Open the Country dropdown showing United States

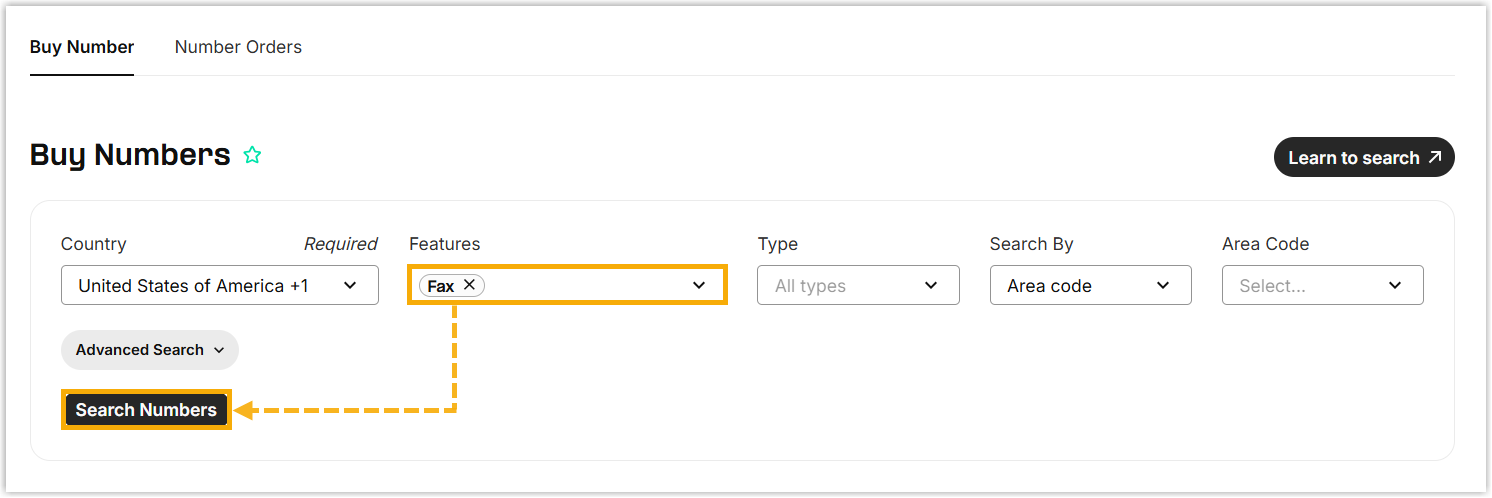click(194, 285)
